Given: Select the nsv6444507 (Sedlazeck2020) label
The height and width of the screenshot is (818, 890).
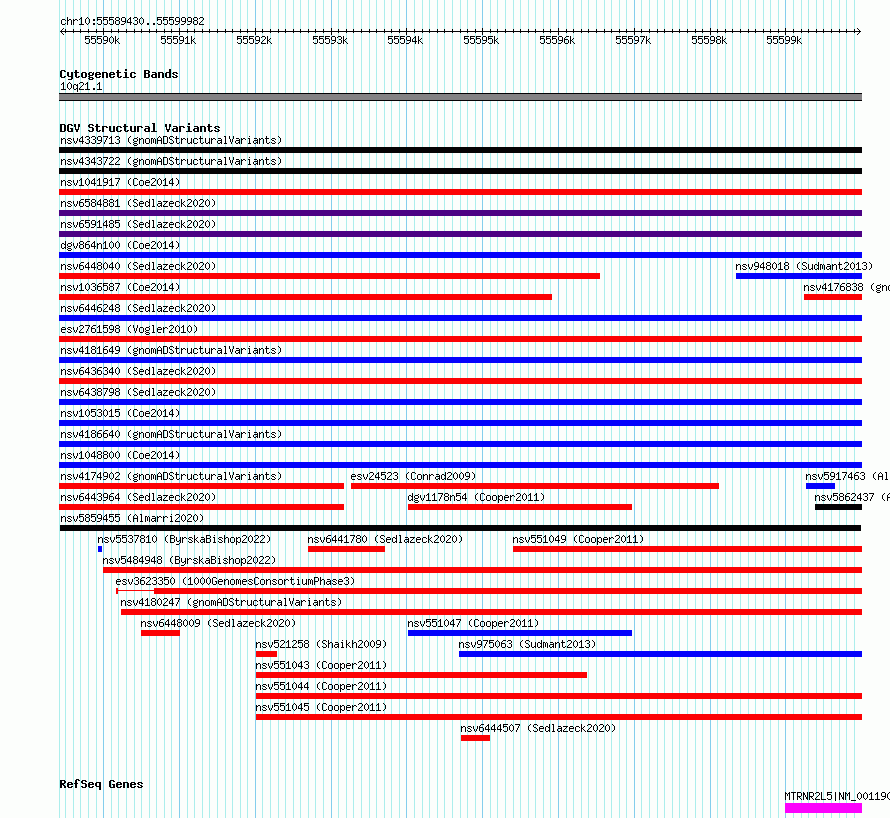Looking at the screenshot, I should click(538, 728).
